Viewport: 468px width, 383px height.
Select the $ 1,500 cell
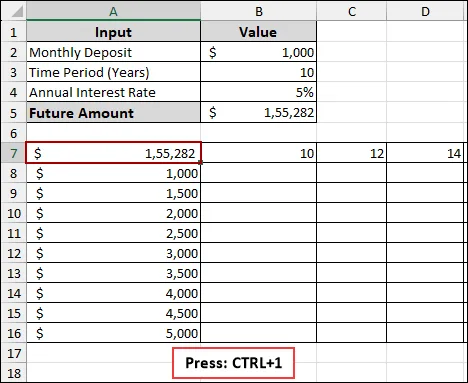113,193
